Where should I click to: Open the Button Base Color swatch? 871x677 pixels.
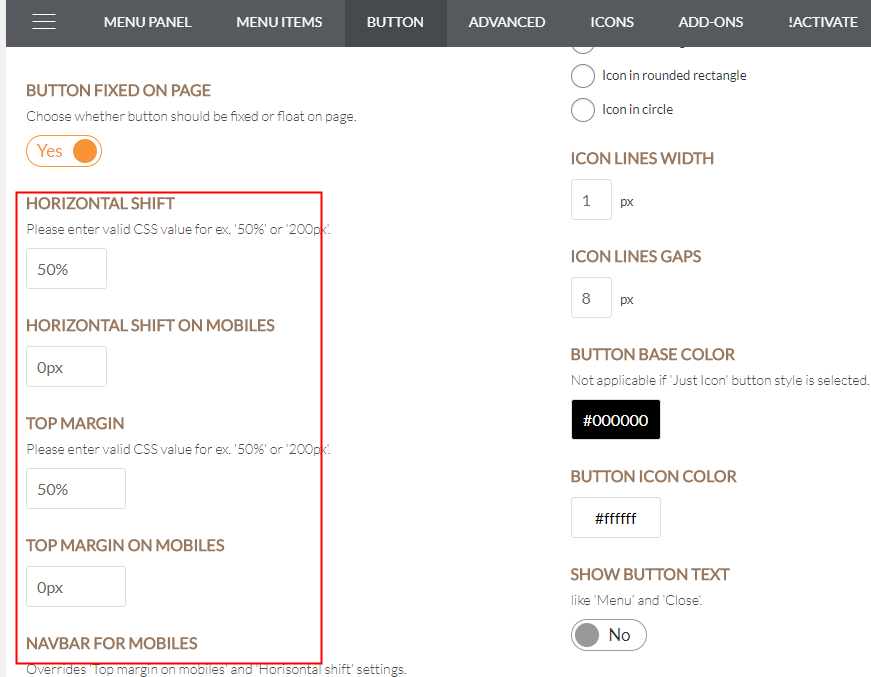point(615,420)
